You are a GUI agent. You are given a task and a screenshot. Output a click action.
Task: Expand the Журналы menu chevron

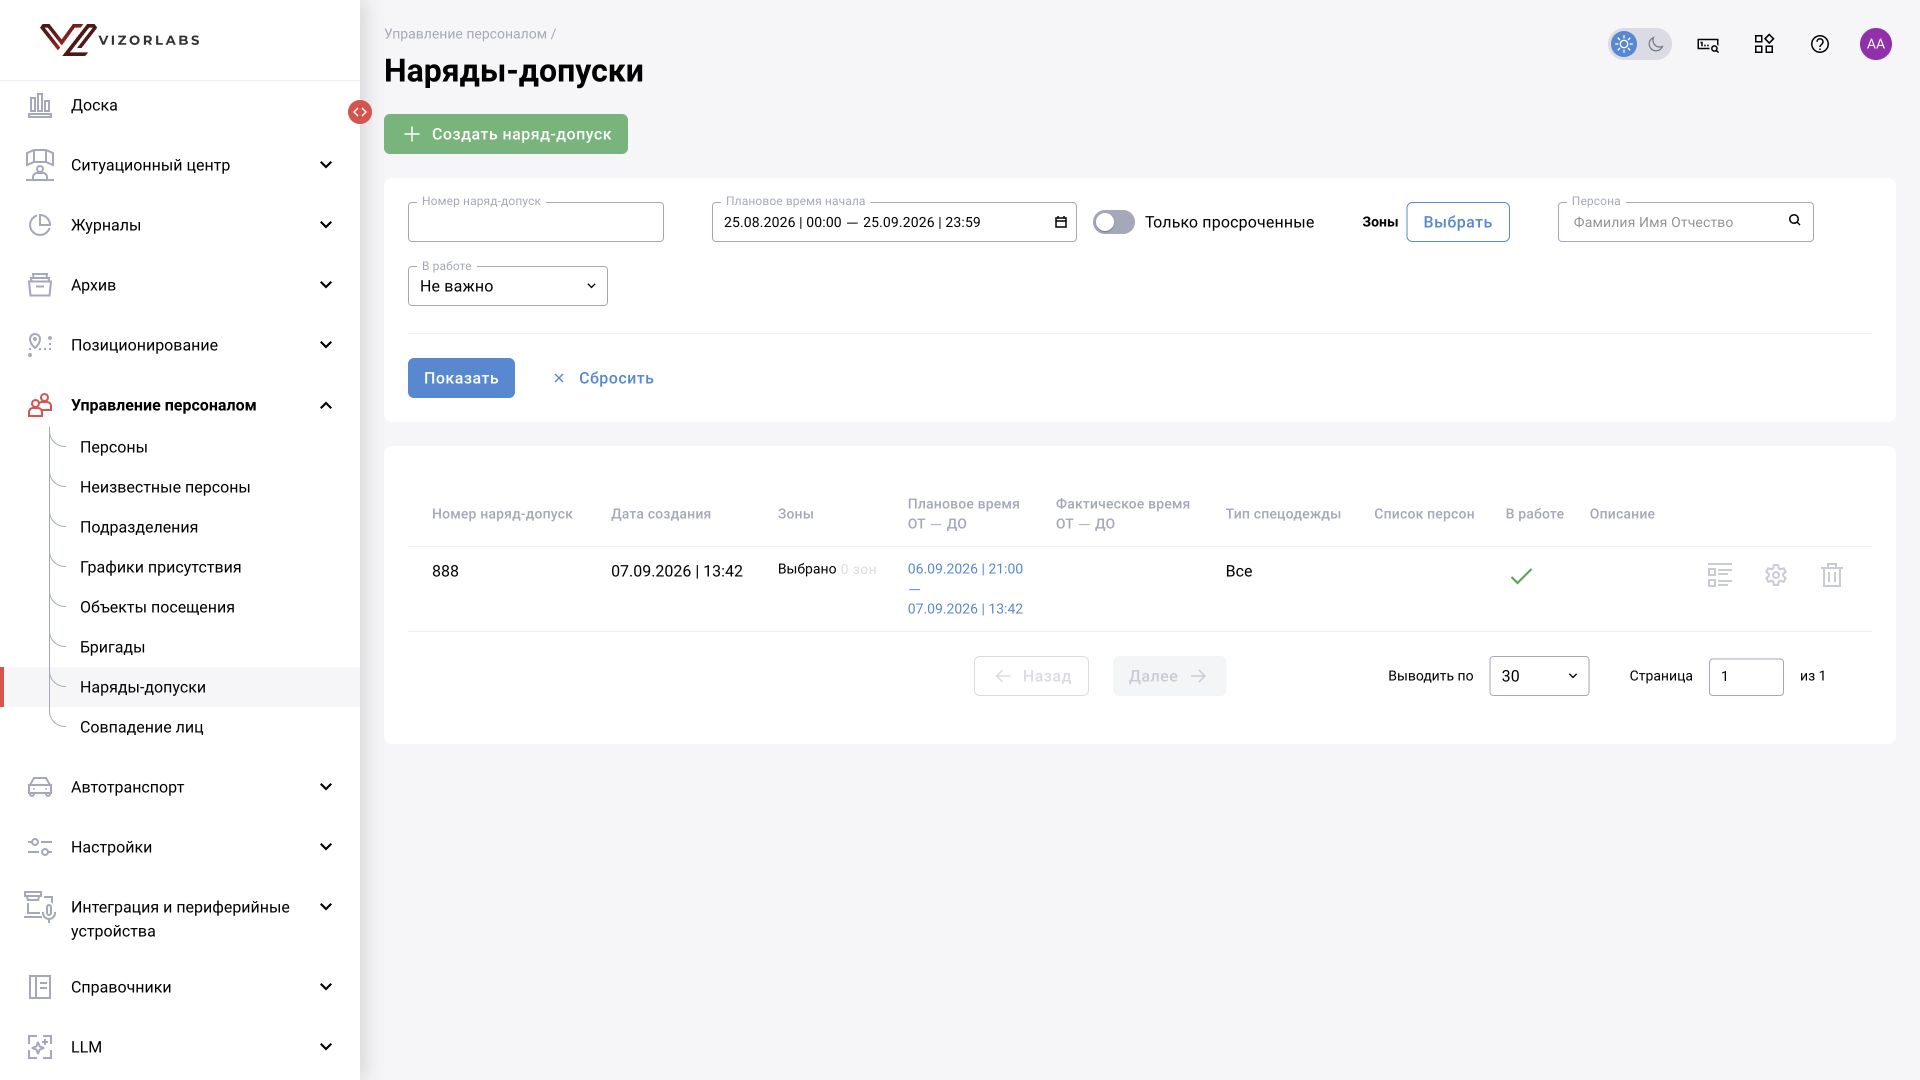coord(326,225)
